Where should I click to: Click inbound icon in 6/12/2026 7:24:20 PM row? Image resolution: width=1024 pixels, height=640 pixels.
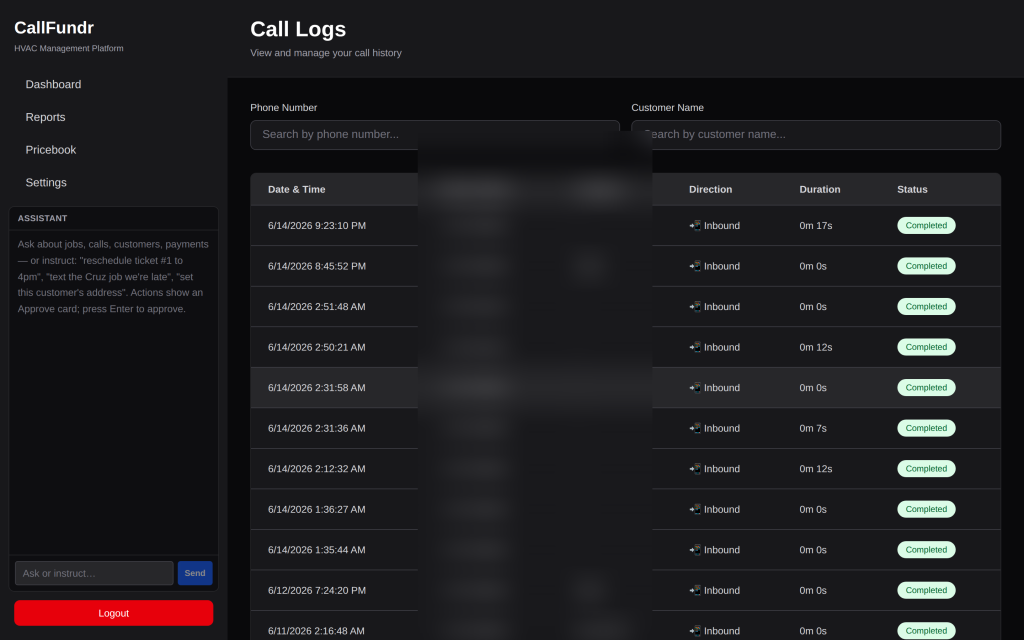[x=695, y=590]
